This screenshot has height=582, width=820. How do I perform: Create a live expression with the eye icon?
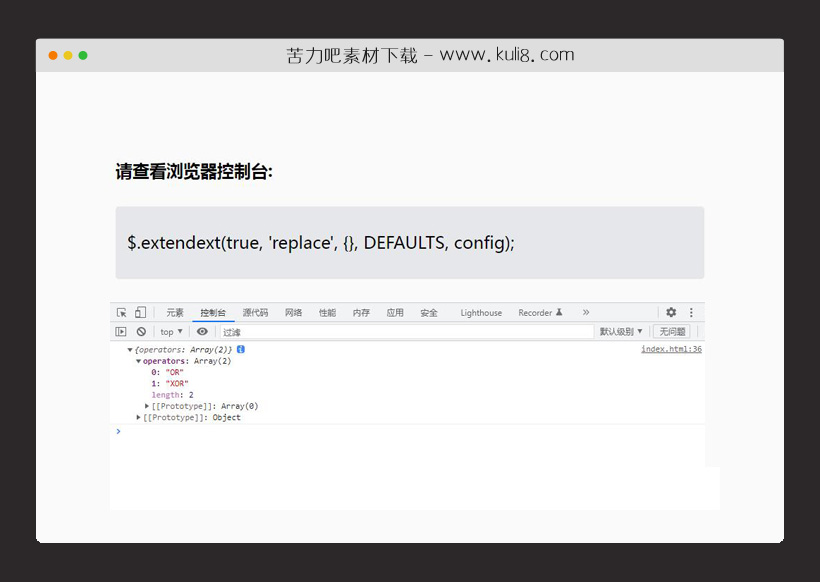pos(201,332)
